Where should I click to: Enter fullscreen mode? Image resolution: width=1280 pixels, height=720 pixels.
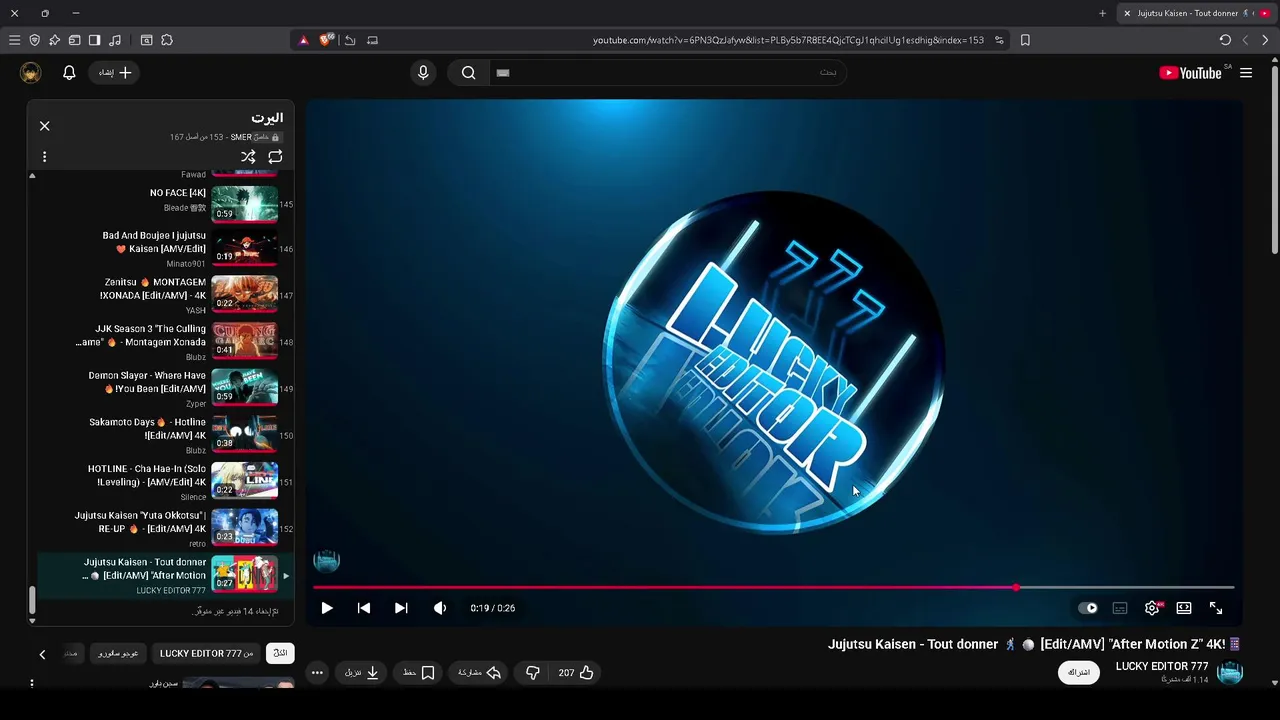point(1216,608)
